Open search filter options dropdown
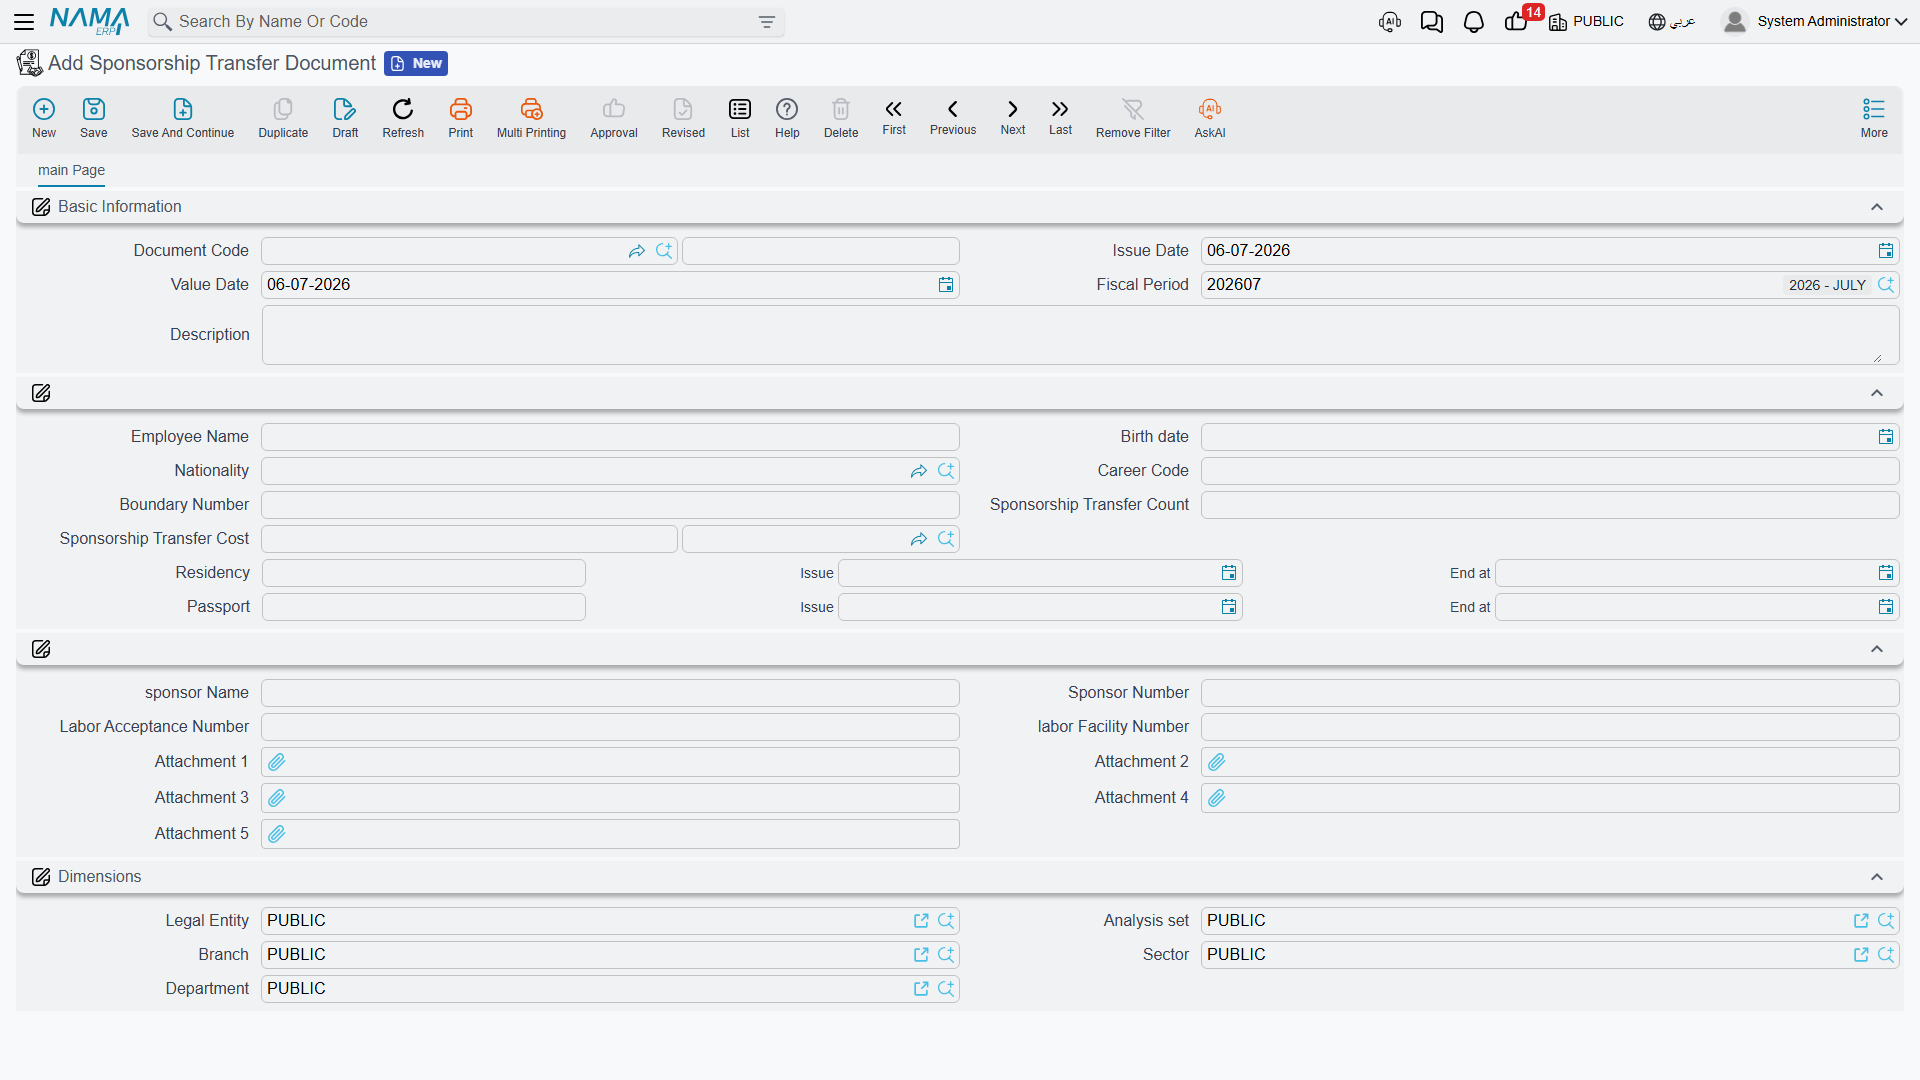This screenshot has height=1080, width=1920. [767, 22]
